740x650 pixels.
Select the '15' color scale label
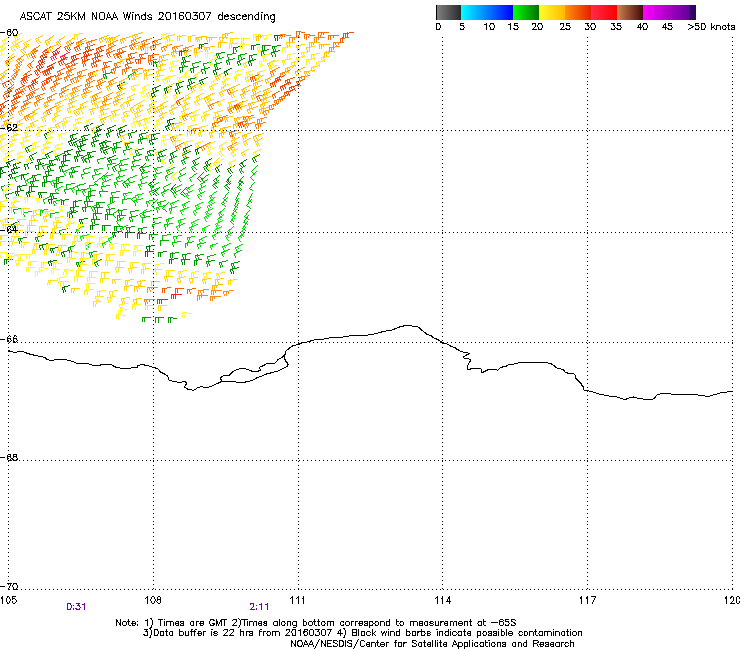click(513, 27)
